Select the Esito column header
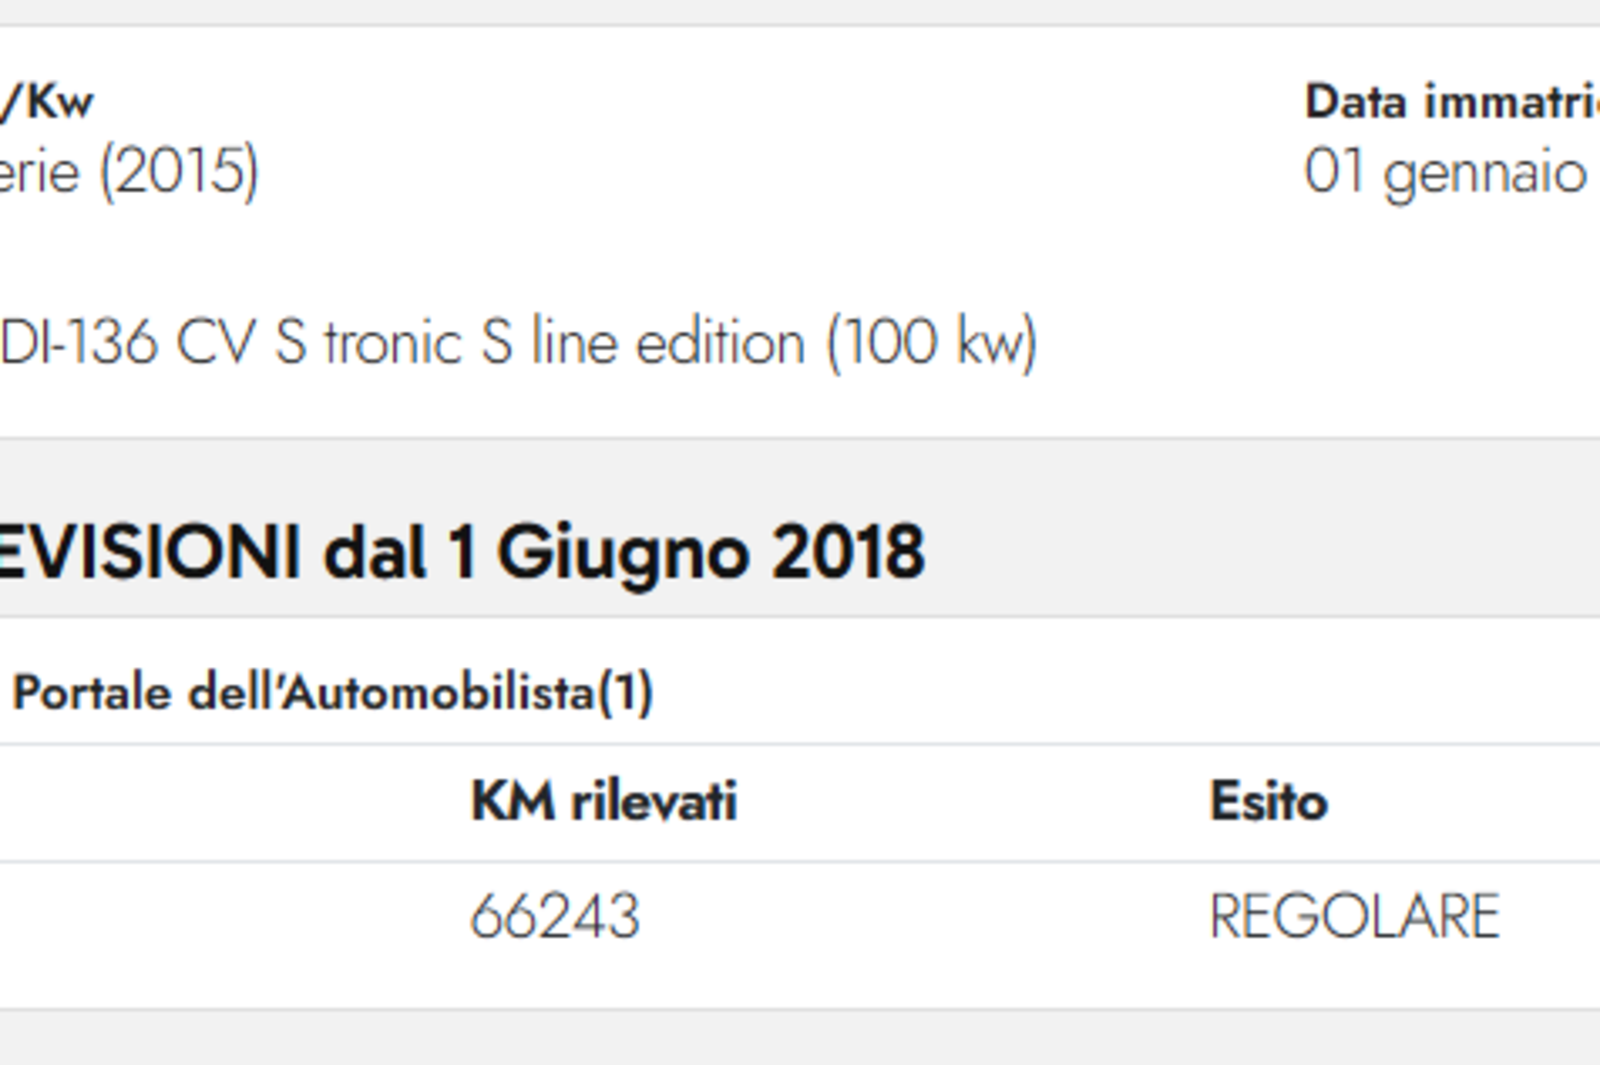1600x1065 pixels. tap(1268, 801)
